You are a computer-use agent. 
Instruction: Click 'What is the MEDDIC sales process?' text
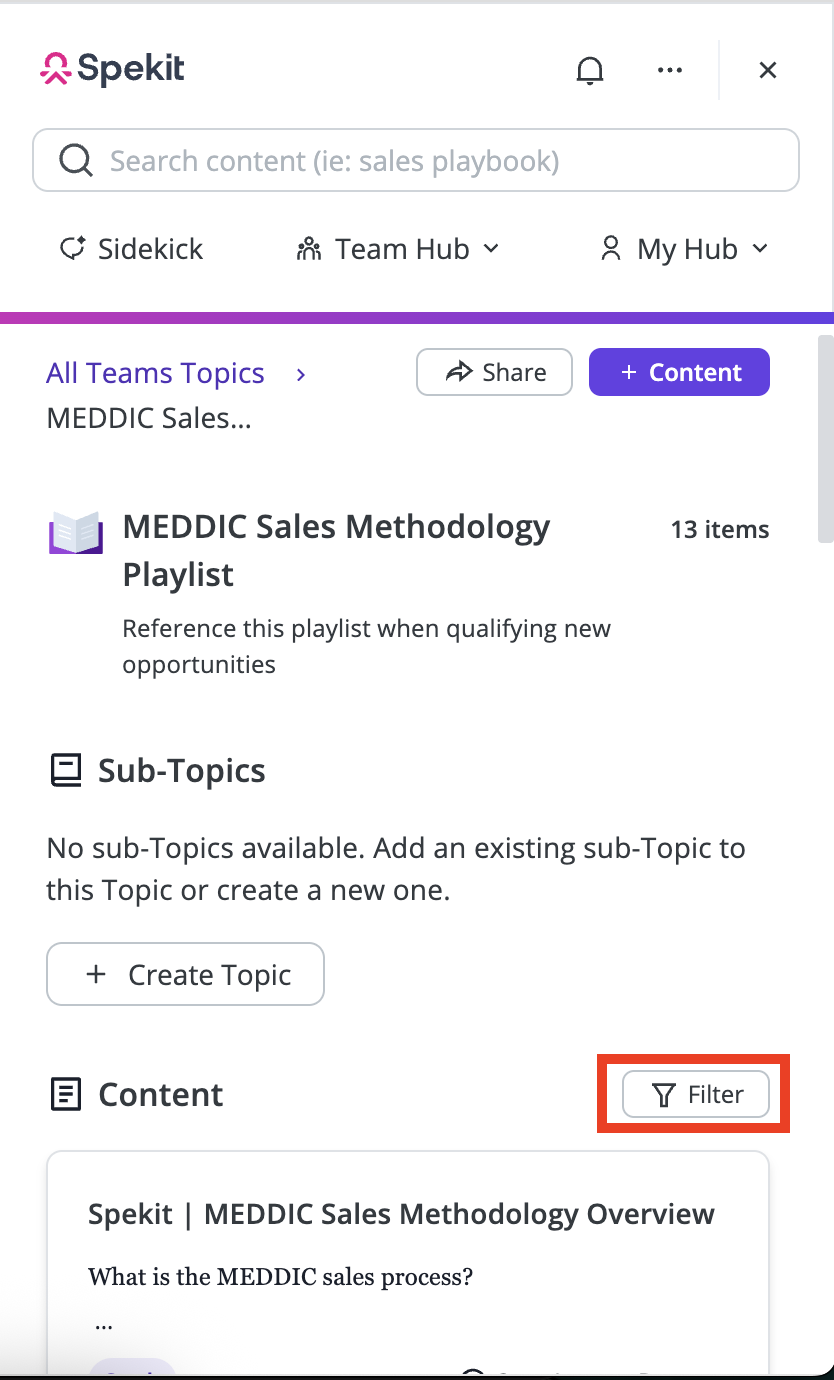(280, 1277)
